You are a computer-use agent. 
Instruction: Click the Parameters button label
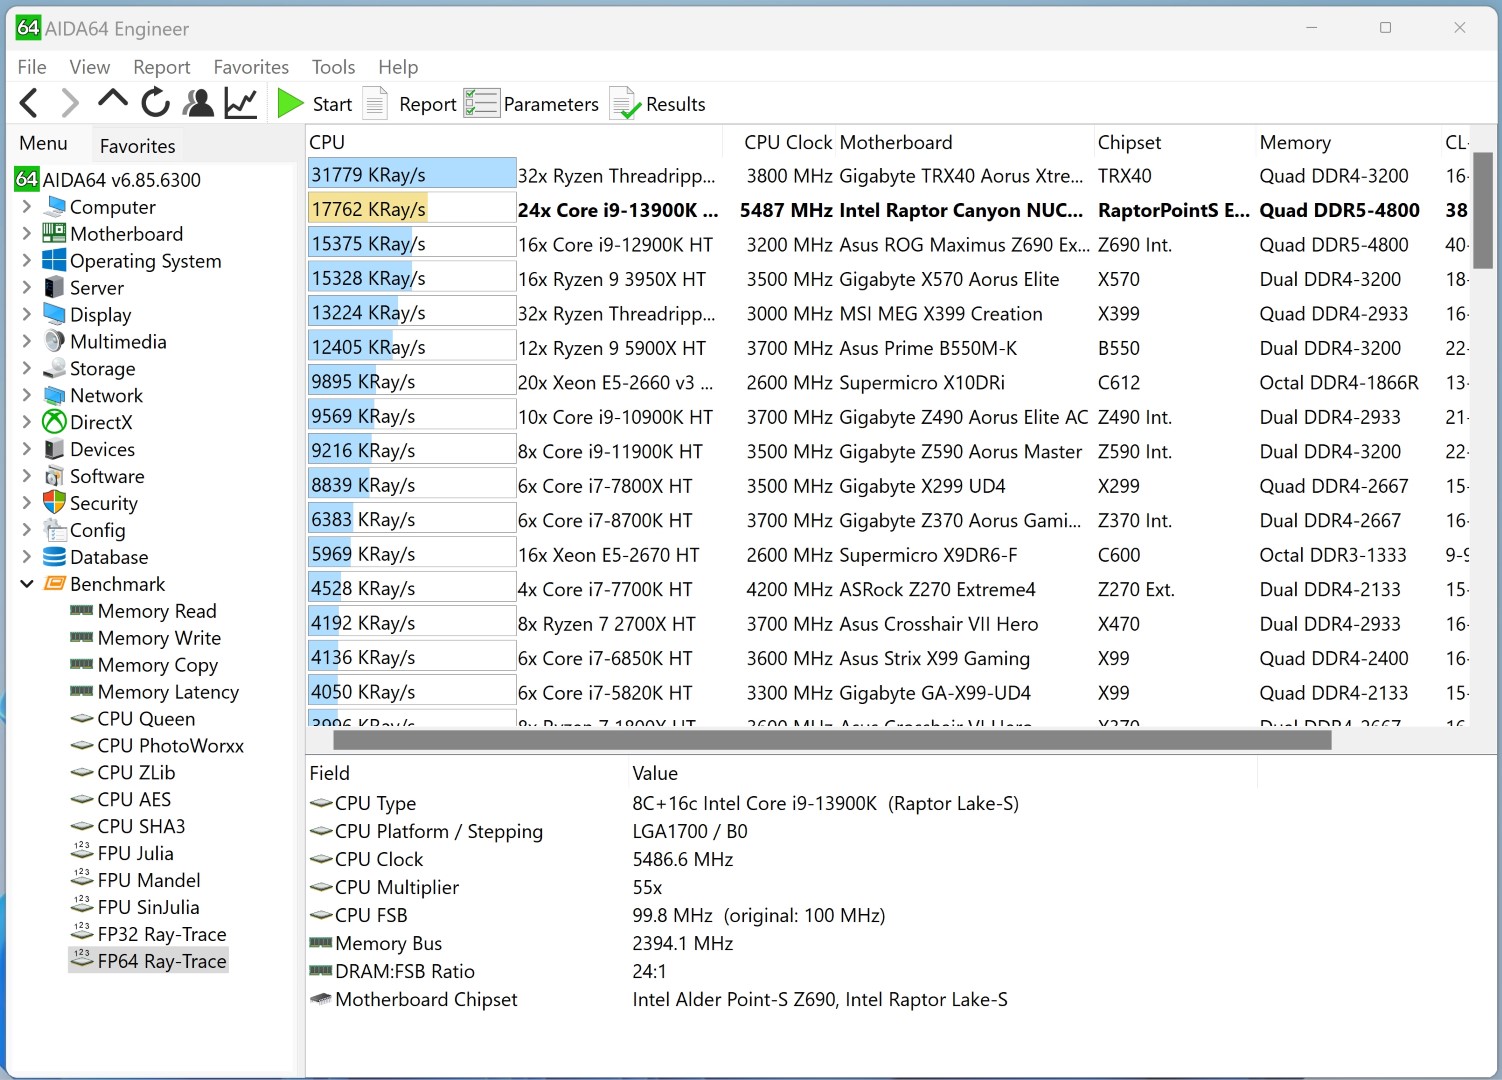(551, 104)
